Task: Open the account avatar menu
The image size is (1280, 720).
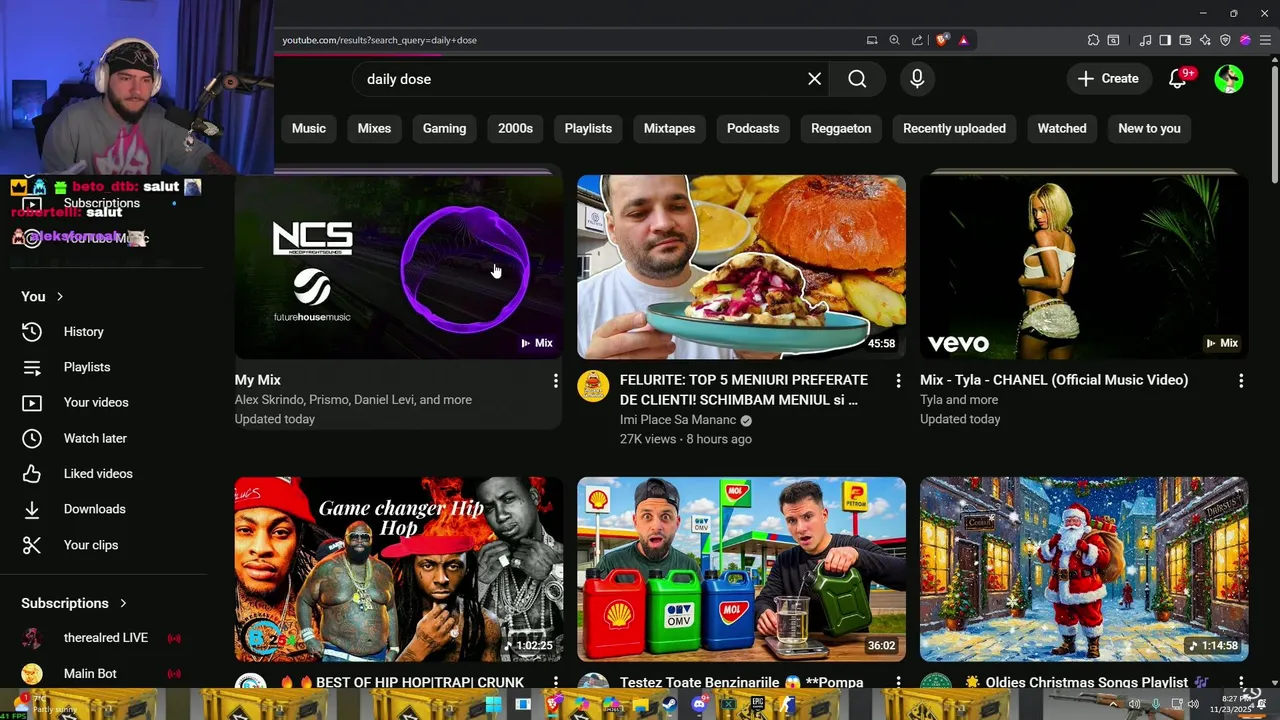Action: (1229, 79)
